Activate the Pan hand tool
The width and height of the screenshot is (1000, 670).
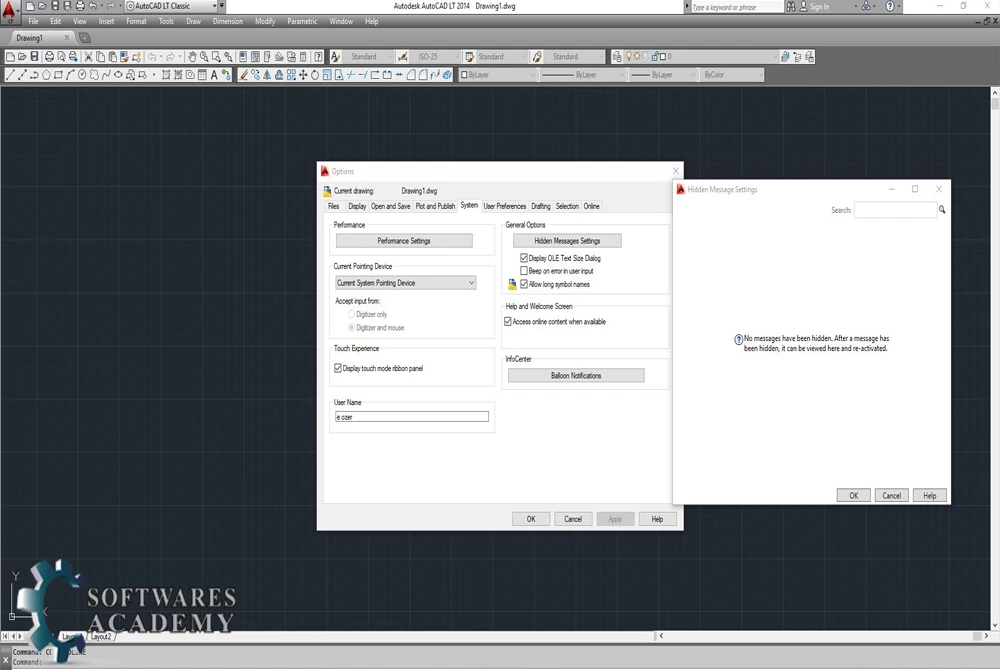click(192, 57)
